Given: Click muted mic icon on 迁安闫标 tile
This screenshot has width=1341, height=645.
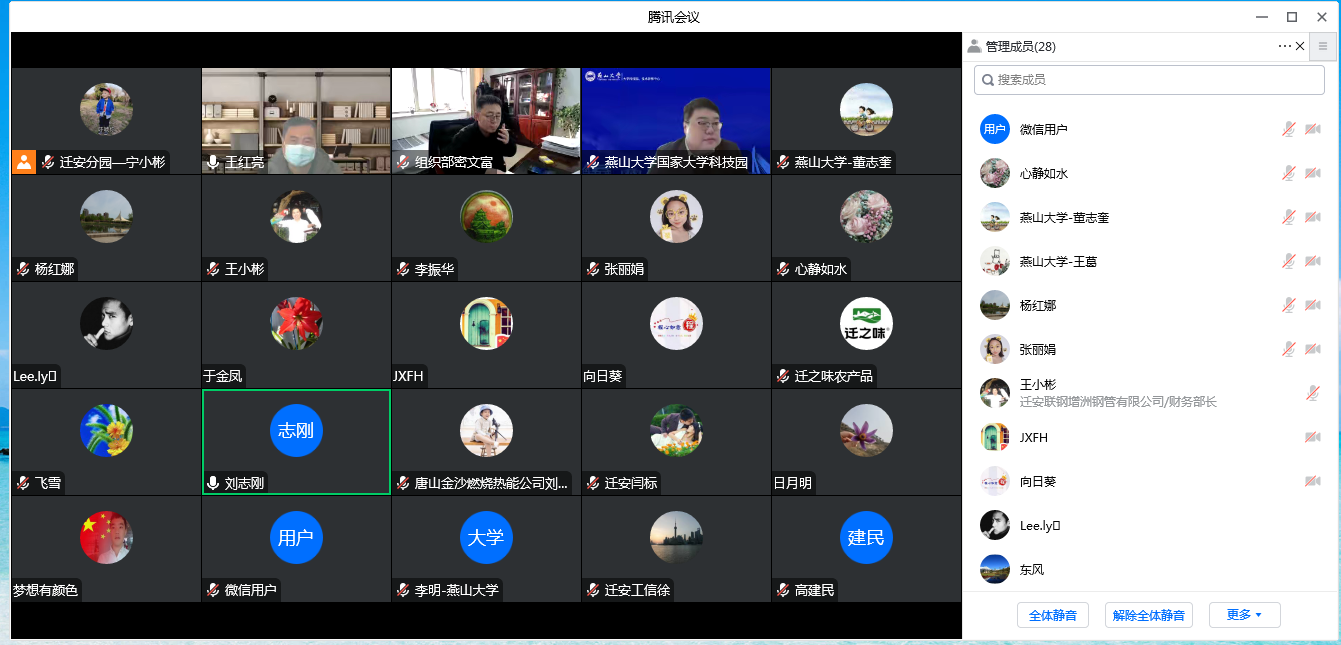Looking at the screenshot, I should pos(593,483).
